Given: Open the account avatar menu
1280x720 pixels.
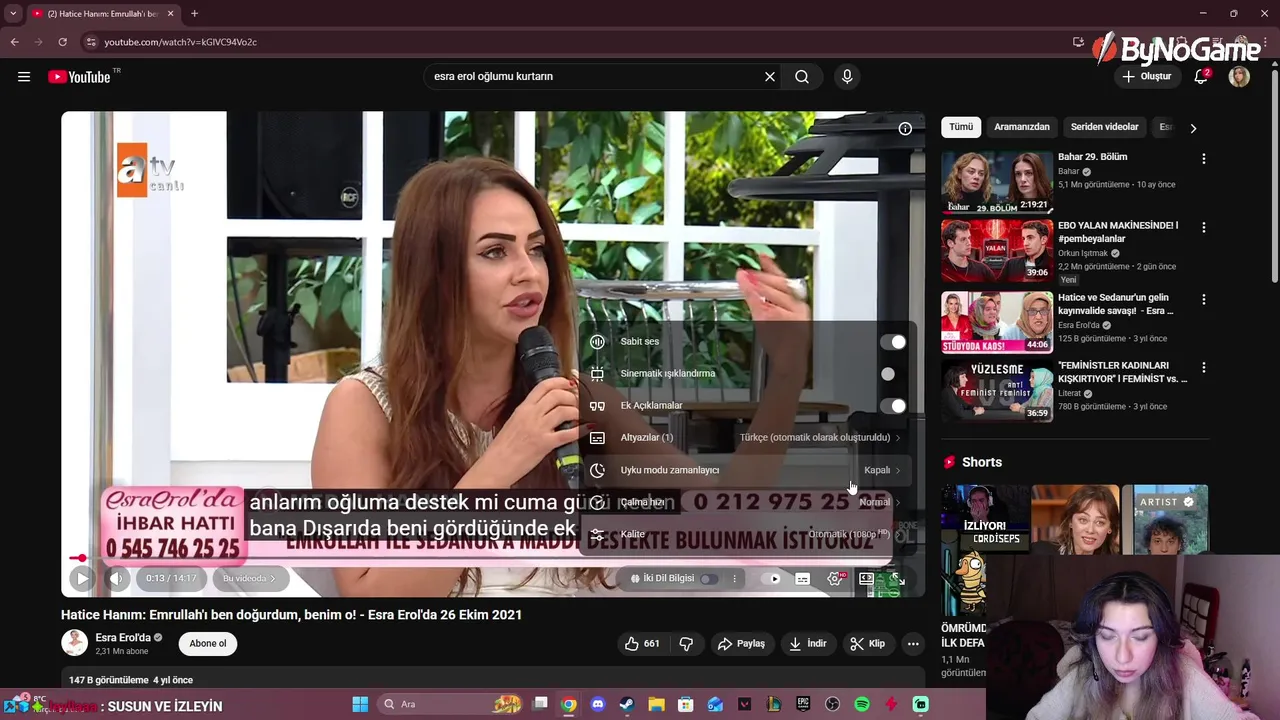Looking at the screenshot, I should click(1239, 77).
